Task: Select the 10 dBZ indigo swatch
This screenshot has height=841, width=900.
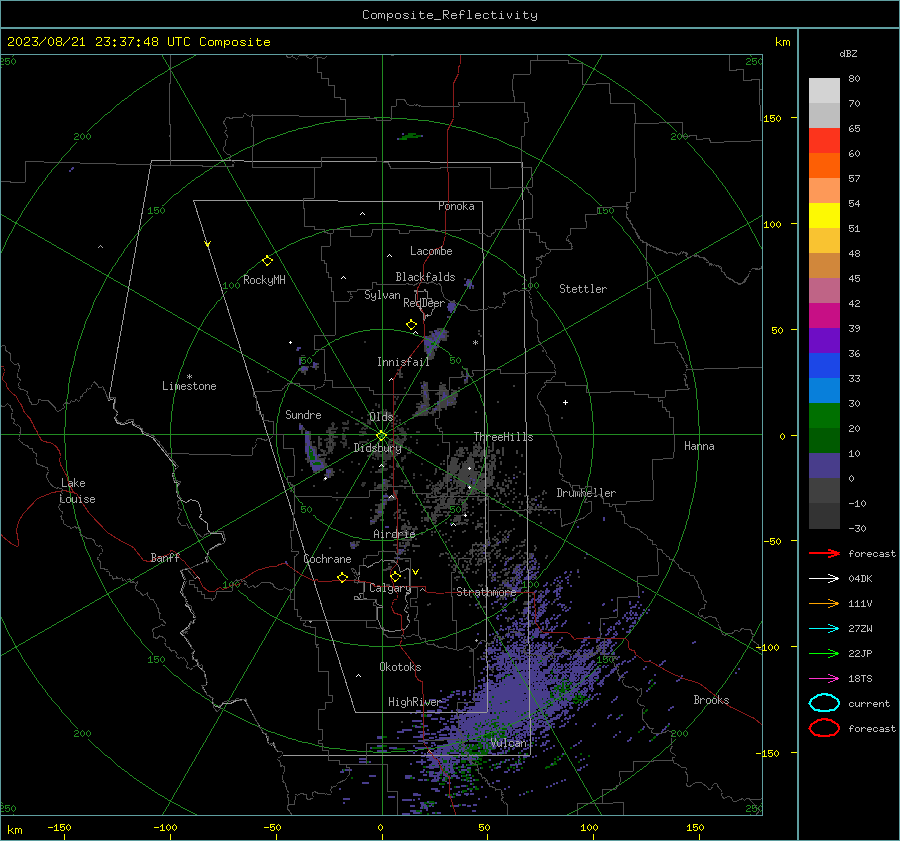Action: pyautogui.click(x=824, y=465)
